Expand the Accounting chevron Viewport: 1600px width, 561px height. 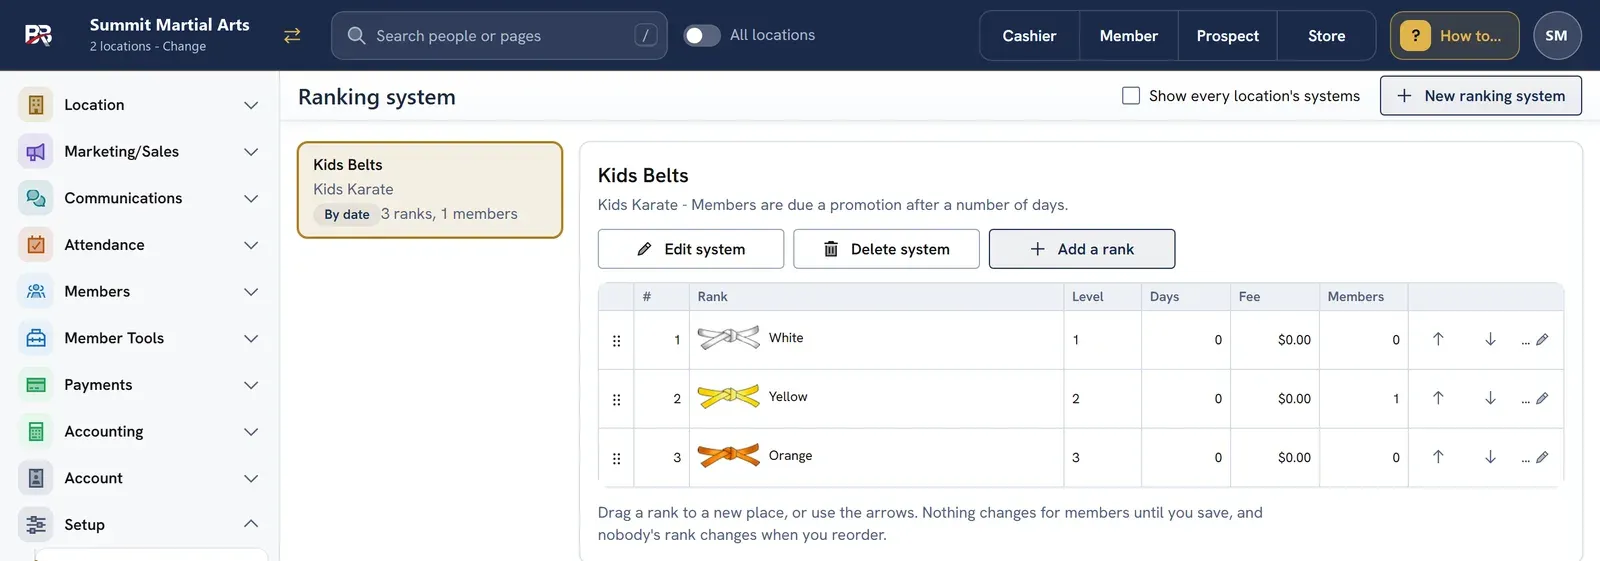click(251, 432)
